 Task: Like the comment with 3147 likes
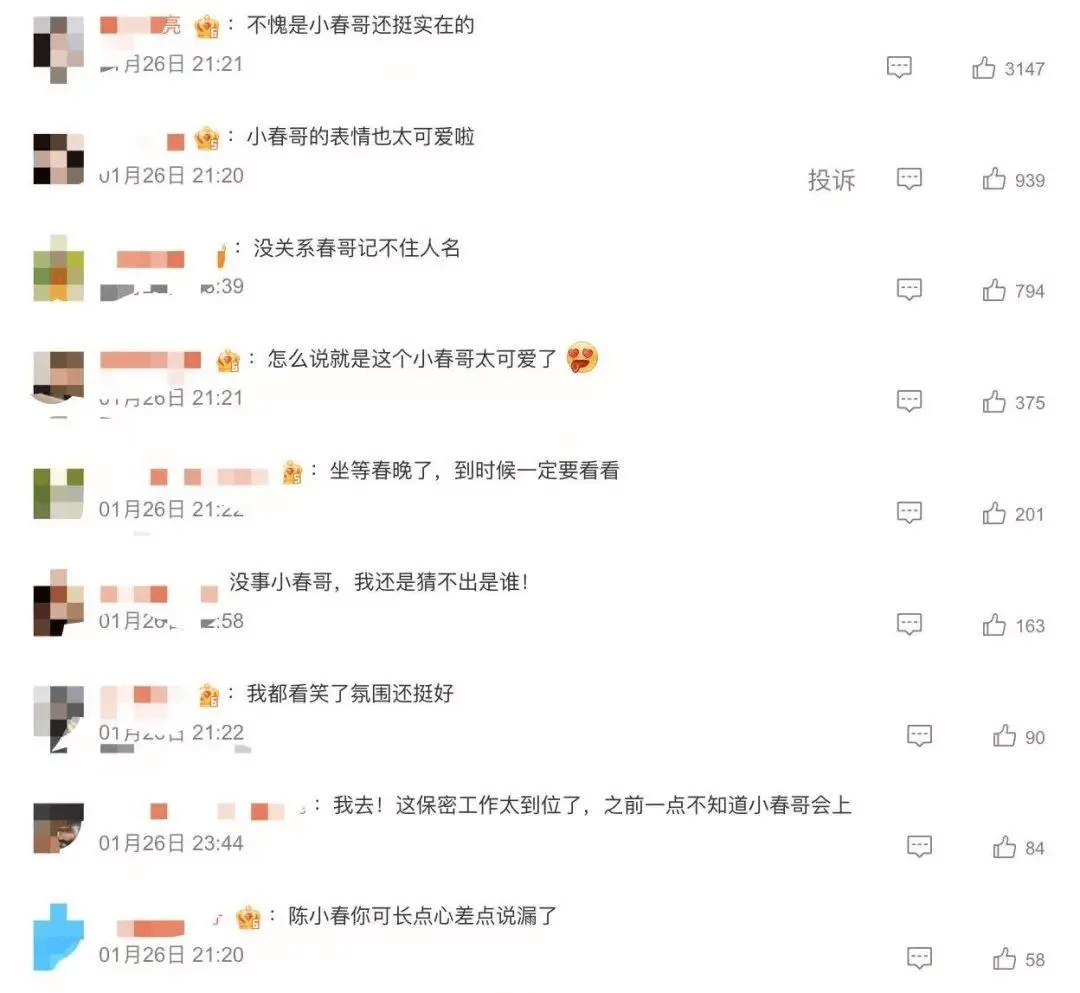pos(984,68)
